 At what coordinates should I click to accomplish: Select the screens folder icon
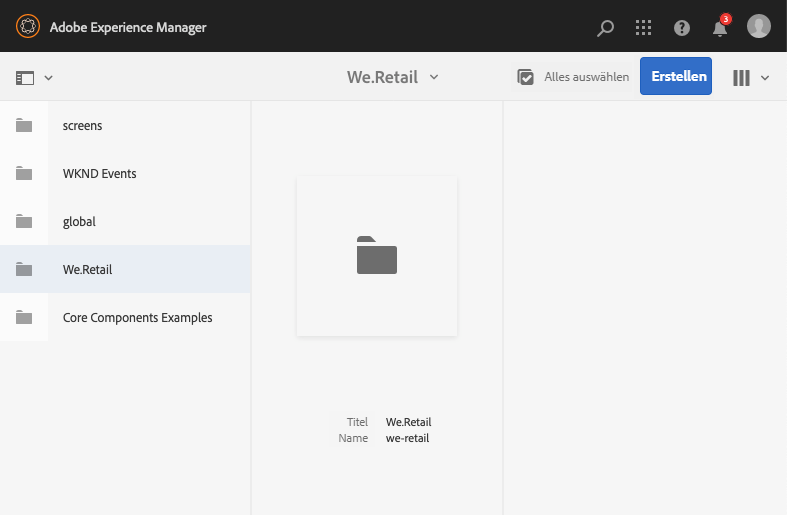(x=24, y=126)
